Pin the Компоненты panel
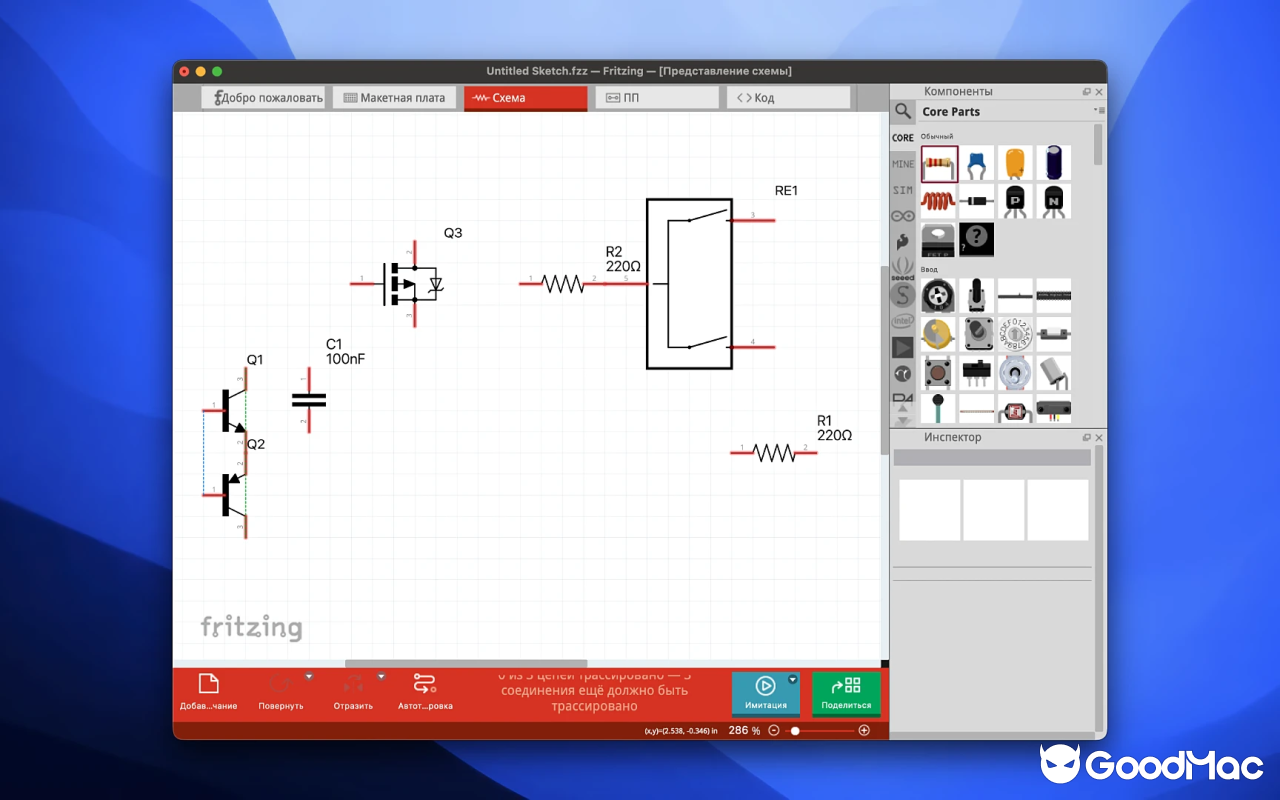 (1086, 91)
